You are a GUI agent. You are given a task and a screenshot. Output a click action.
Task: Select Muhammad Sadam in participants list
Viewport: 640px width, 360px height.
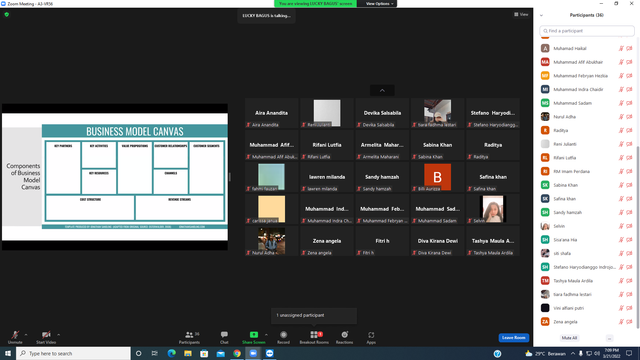[x=587, y=103]
